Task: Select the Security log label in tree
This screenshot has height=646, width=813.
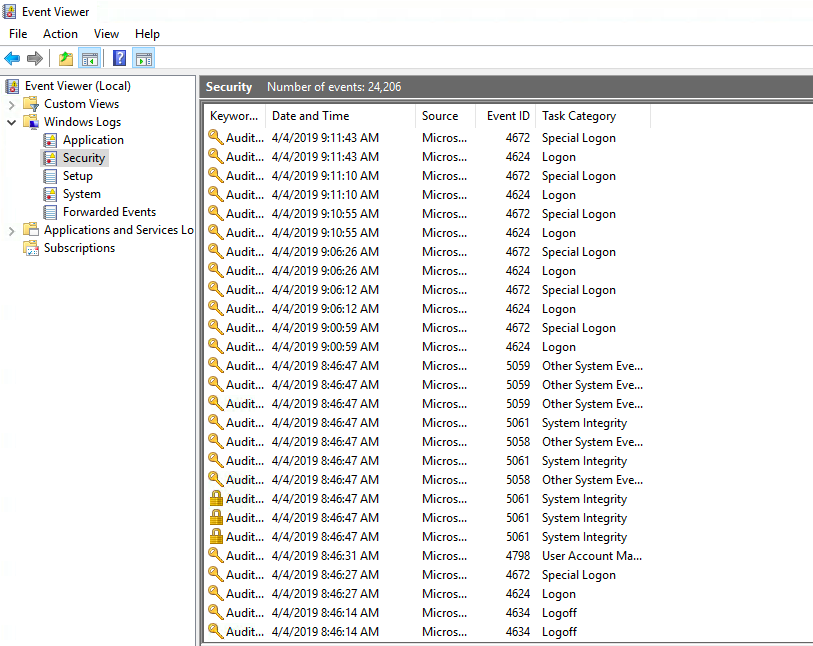Action: [84, 158]
